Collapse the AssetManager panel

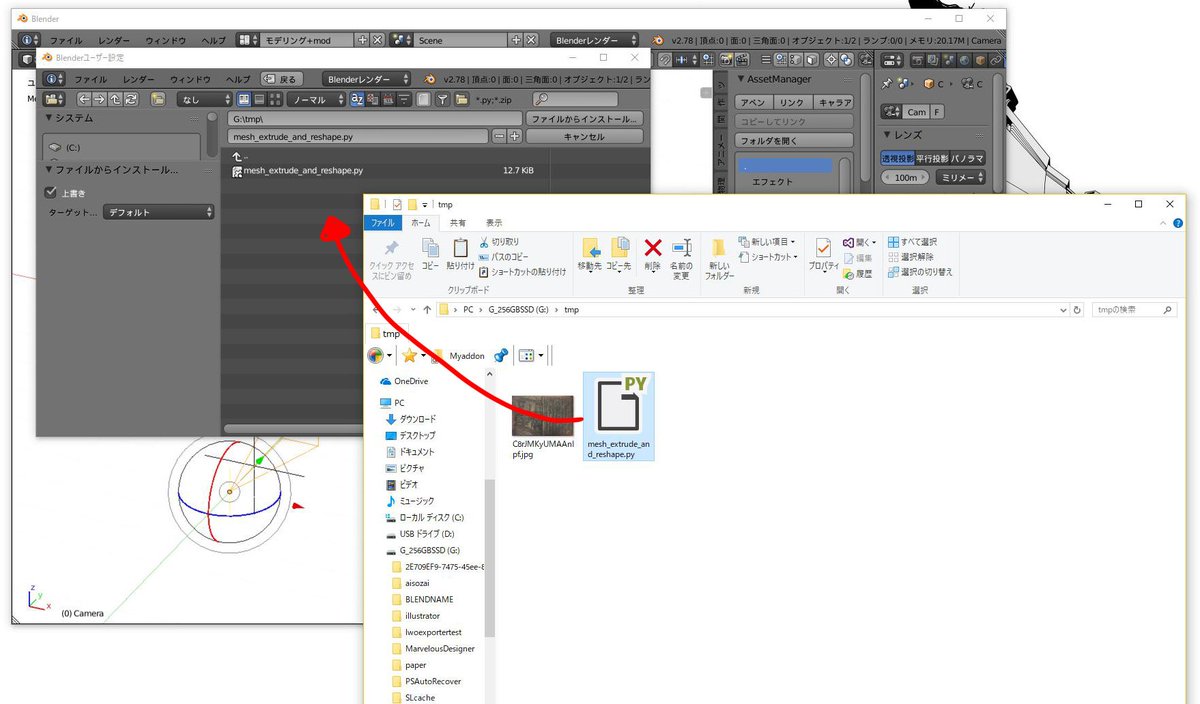coord(741,79)
